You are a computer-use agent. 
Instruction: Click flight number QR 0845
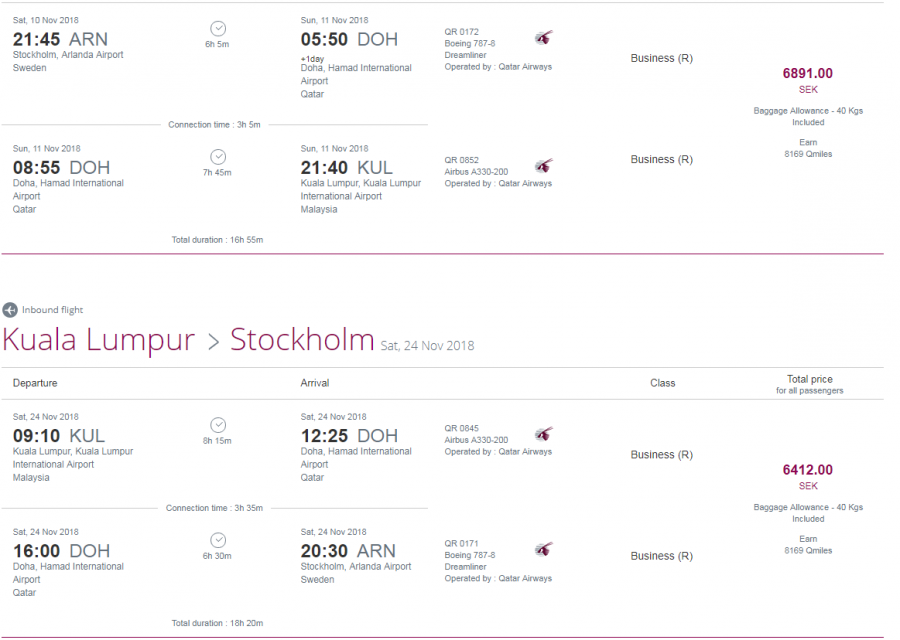(463, 428)
